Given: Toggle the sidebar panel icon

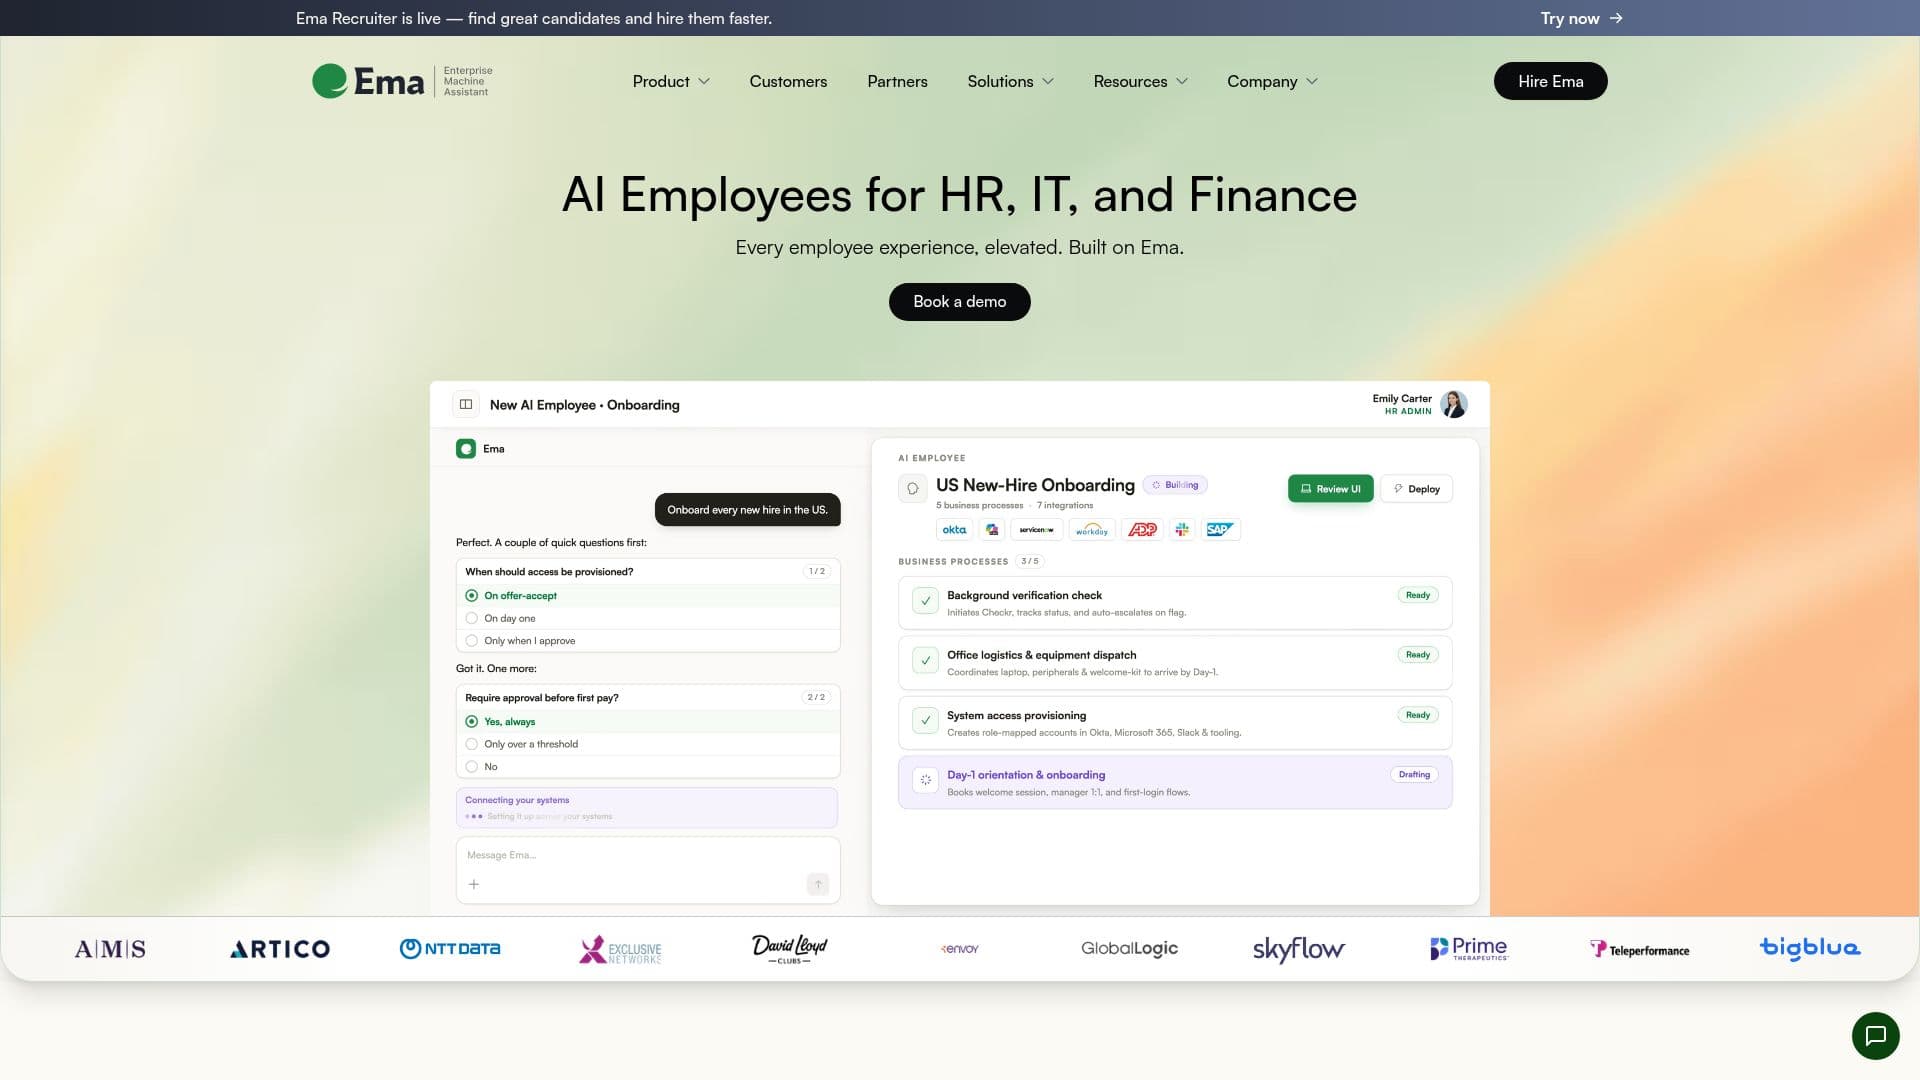Looking at the screenshot, I should point(465,404).
